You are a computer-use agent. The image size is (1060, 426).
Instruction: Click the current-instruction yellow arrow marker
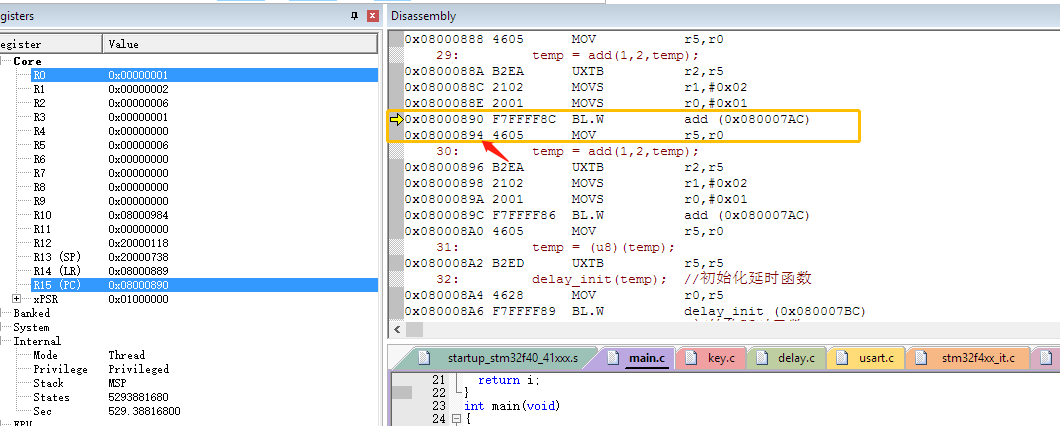pos(396,120)
